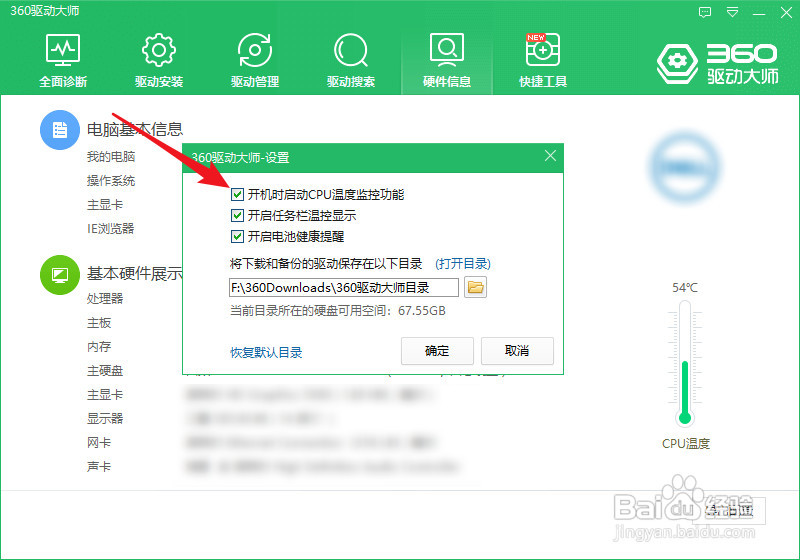Select 操作系统 in the info list
Screen dimensions: 800x560
pos(111,181)
